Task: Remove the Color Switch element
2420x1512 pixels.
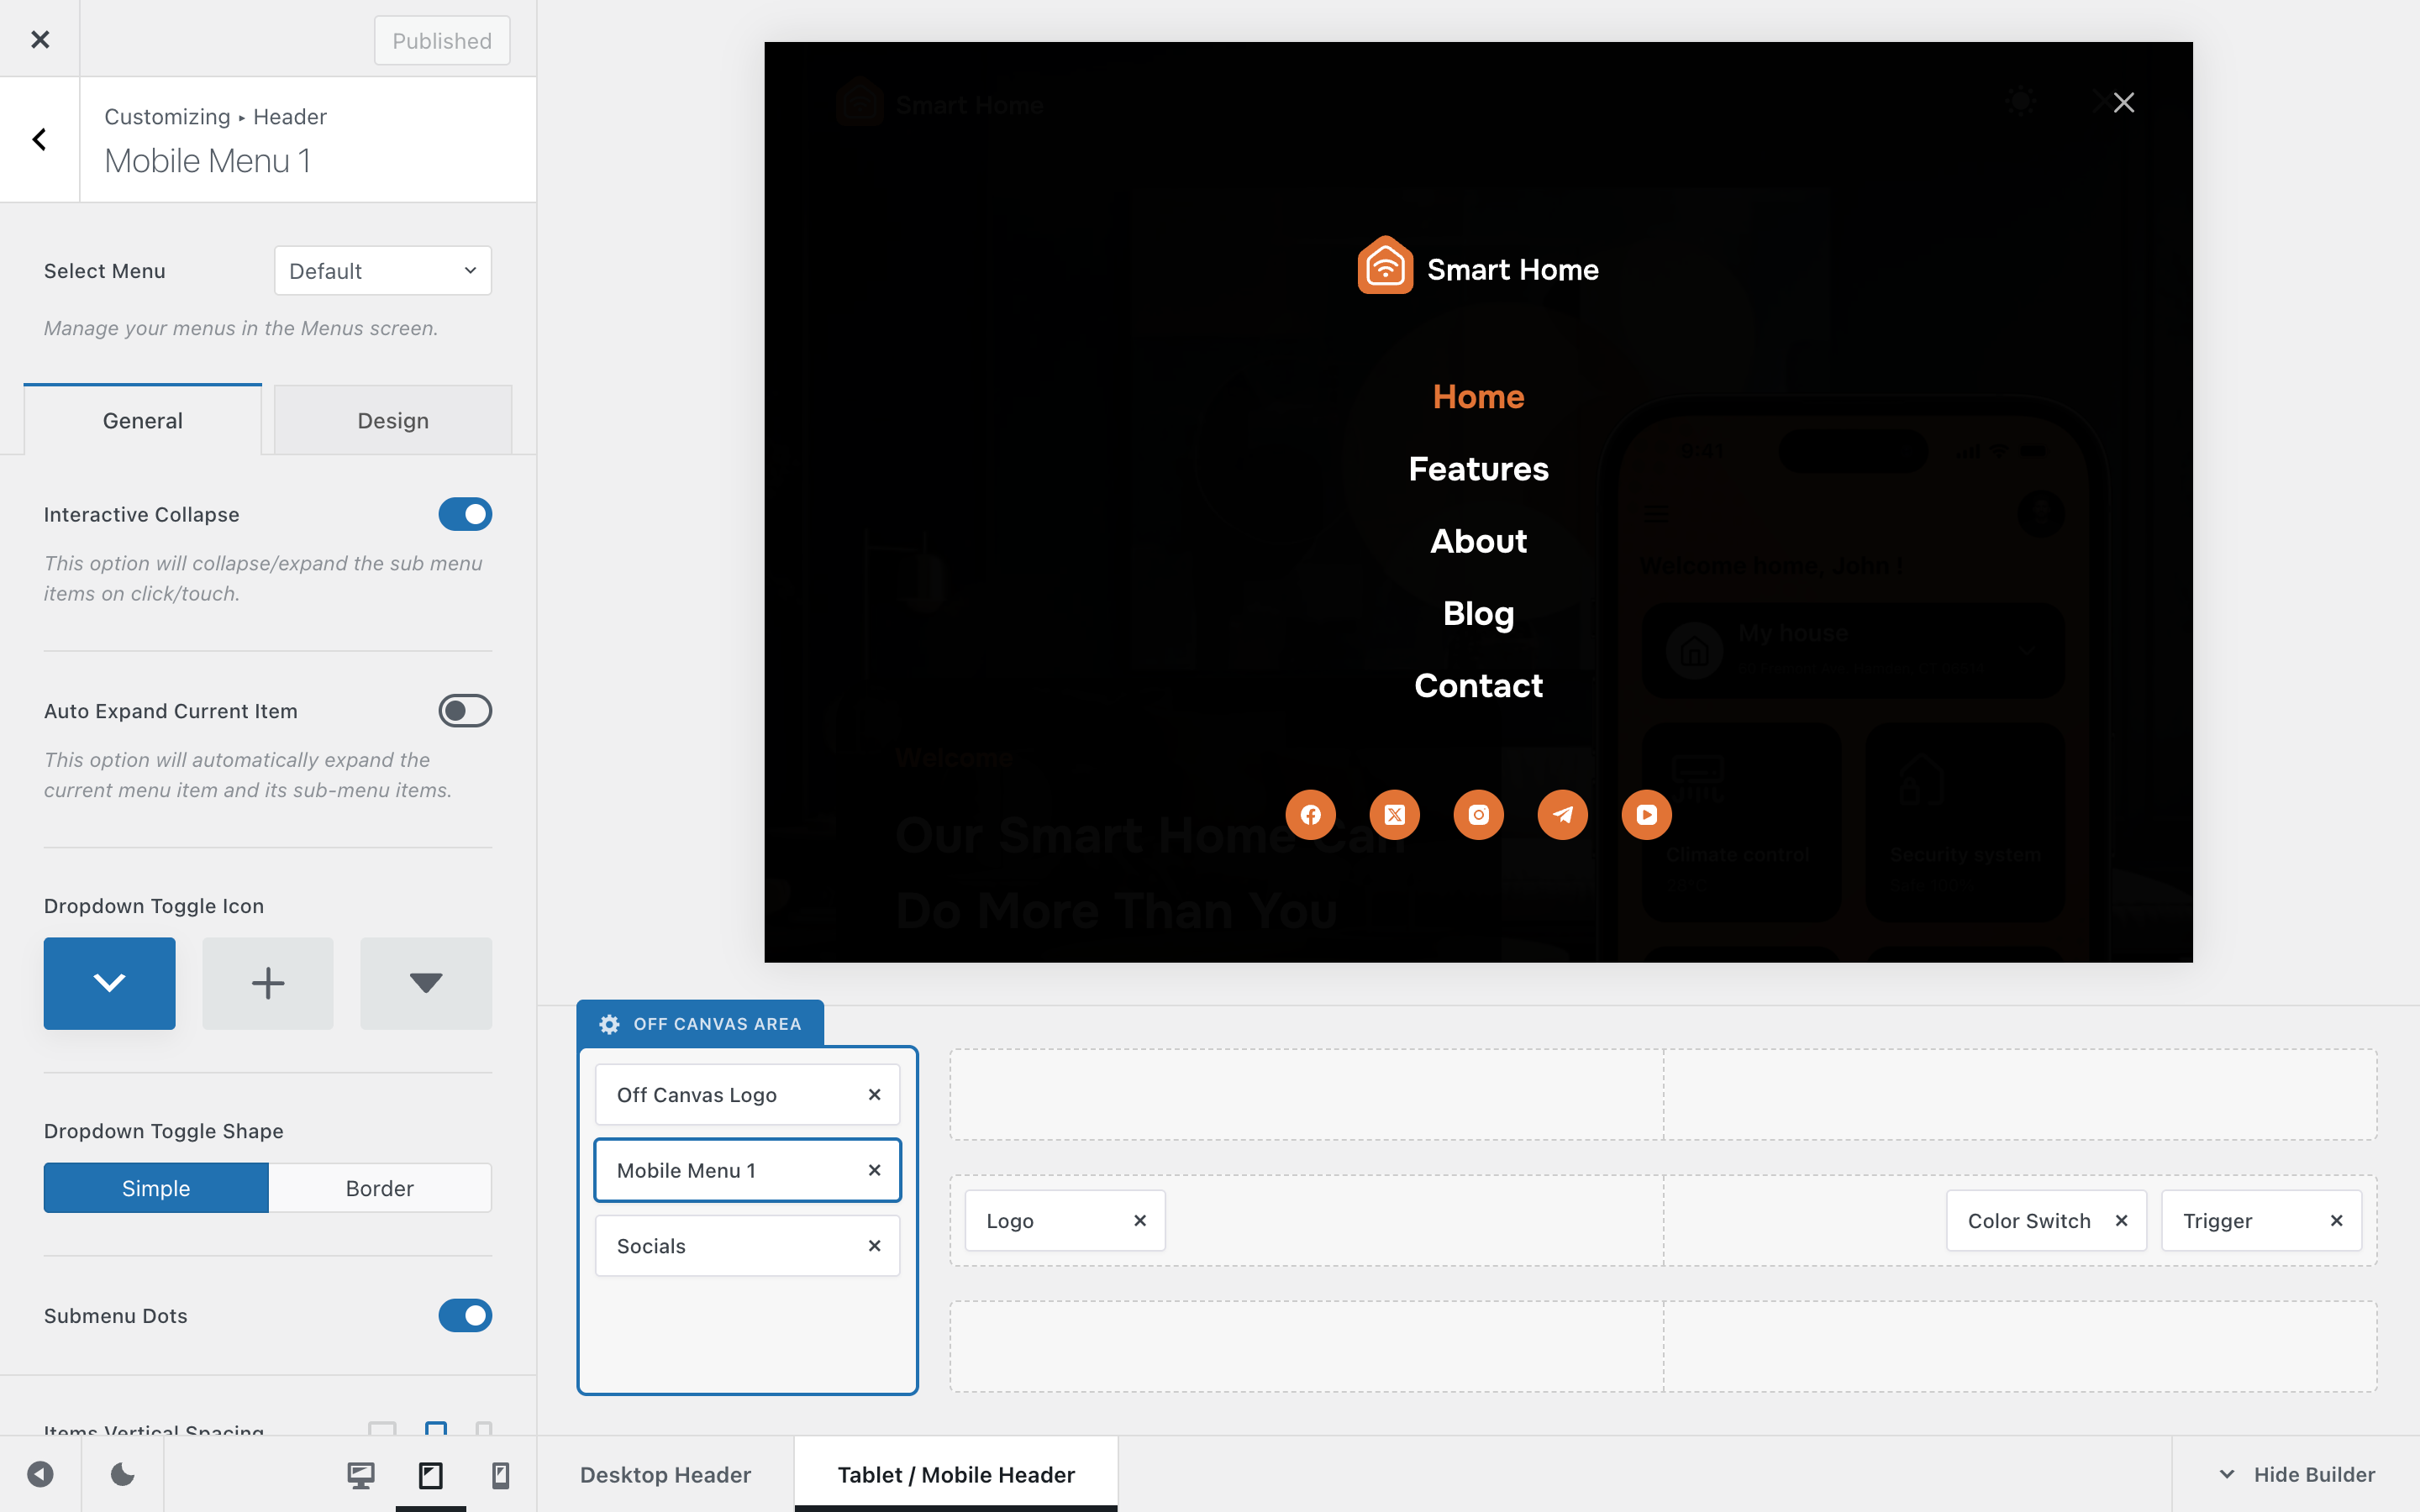Action: pyautogui.click(x=2121, y=1220)
